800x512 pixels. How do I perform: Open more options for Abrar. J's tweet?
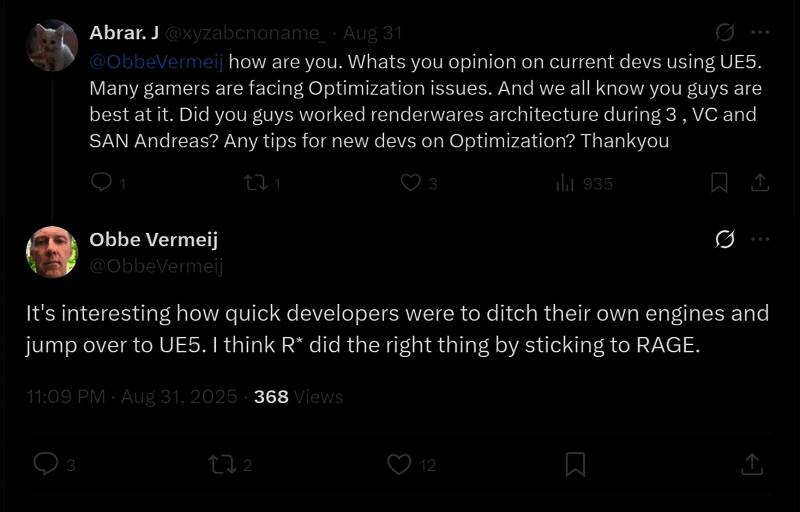pos(760,33)
